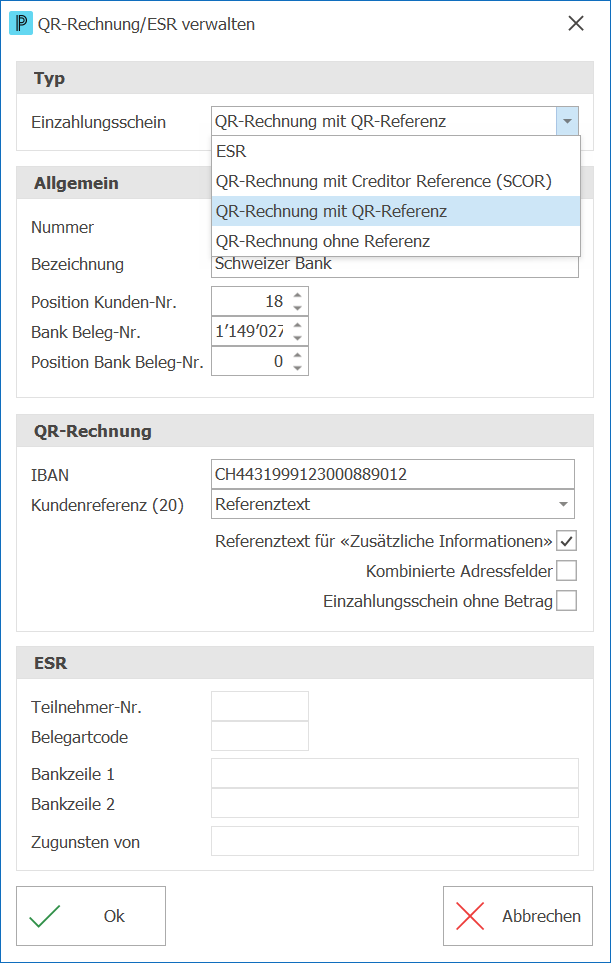
Task: Click the QR-Rechnung section header
Action: click(x=305, y=431)
